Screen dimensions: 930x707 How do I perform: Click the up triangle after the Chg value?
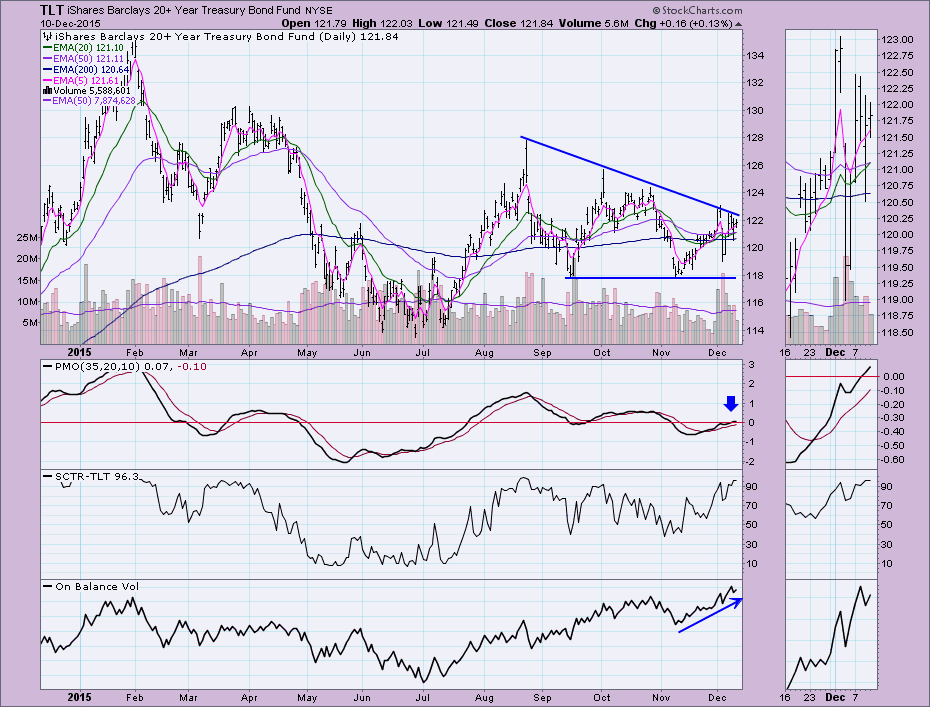coord(738,24)
